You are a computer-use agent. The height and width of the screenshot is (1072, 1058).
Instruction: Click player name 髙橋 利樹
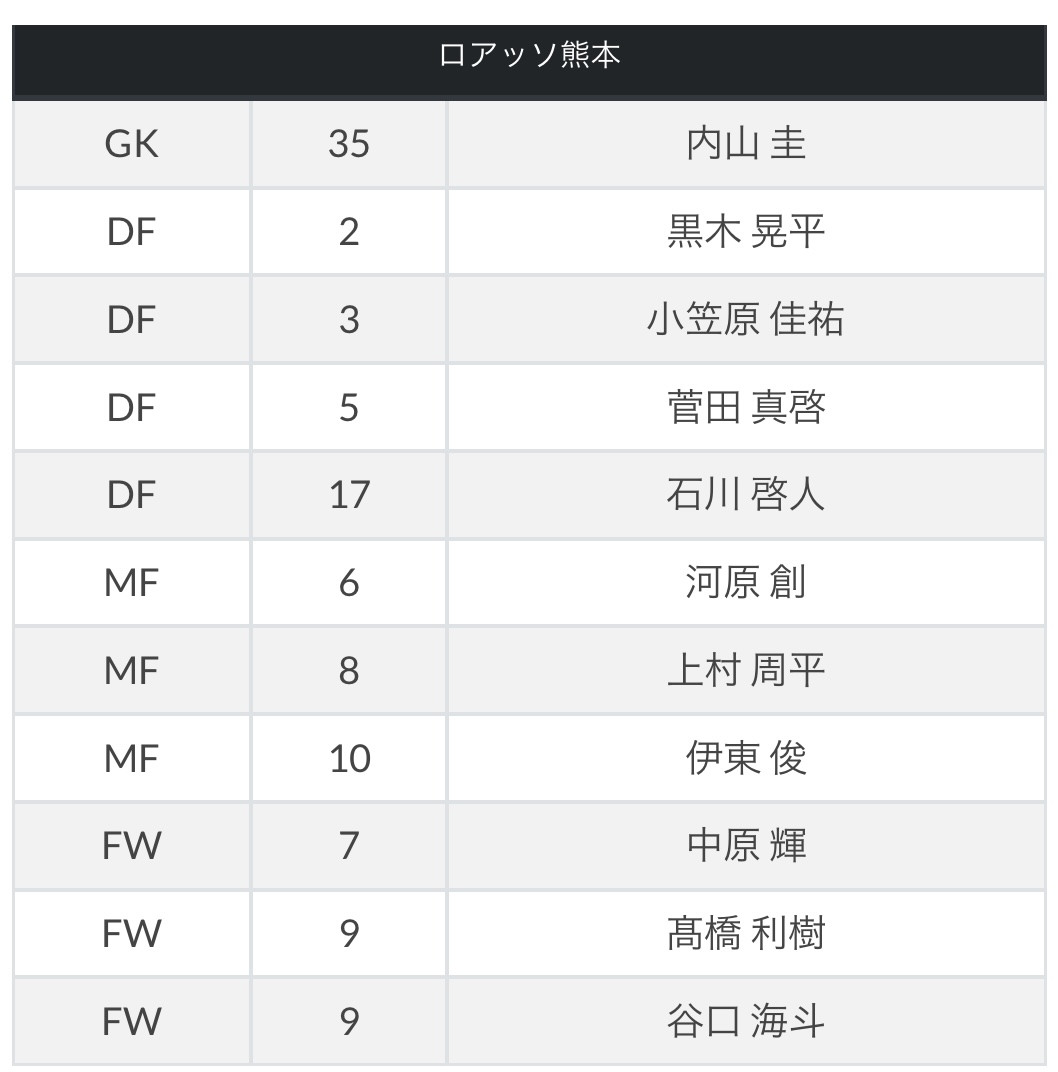point(746,933)
